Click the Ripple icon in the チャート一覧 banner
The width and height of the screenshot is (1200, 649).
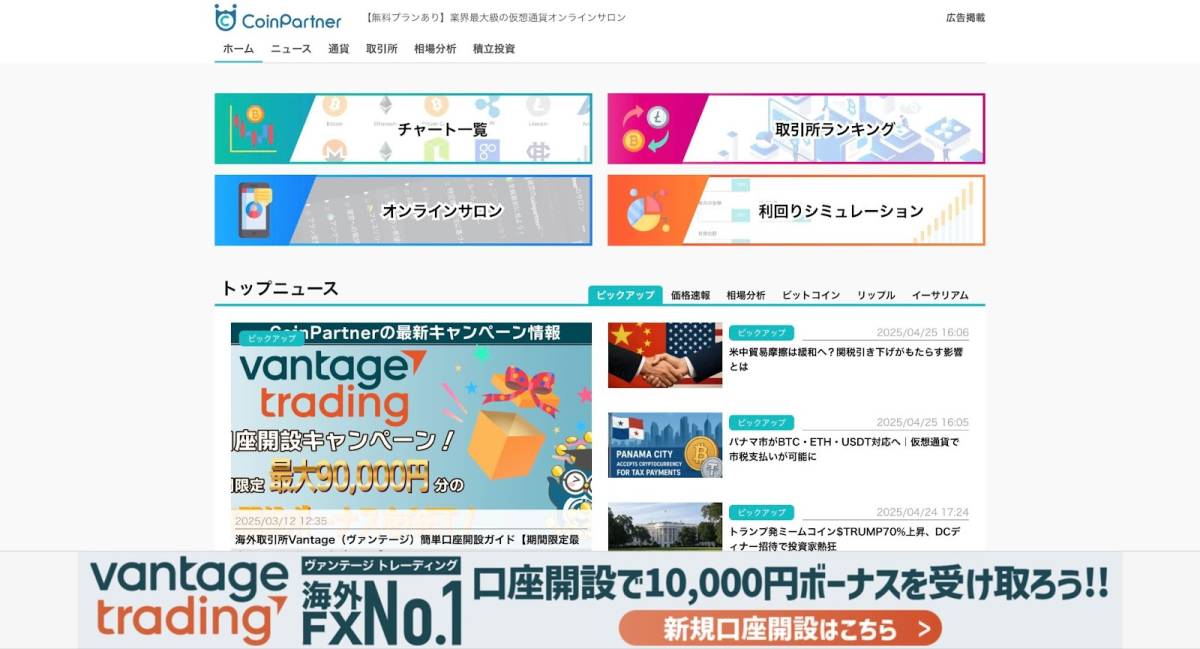tap(486, 105)
